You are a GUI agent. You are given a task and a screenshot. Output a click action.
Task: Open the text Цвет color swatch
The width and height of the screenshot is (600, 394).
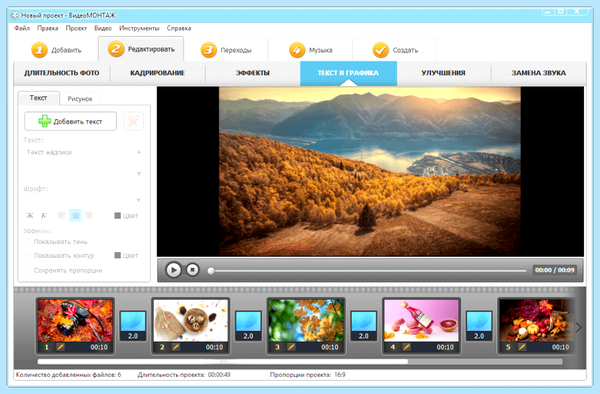118,216
